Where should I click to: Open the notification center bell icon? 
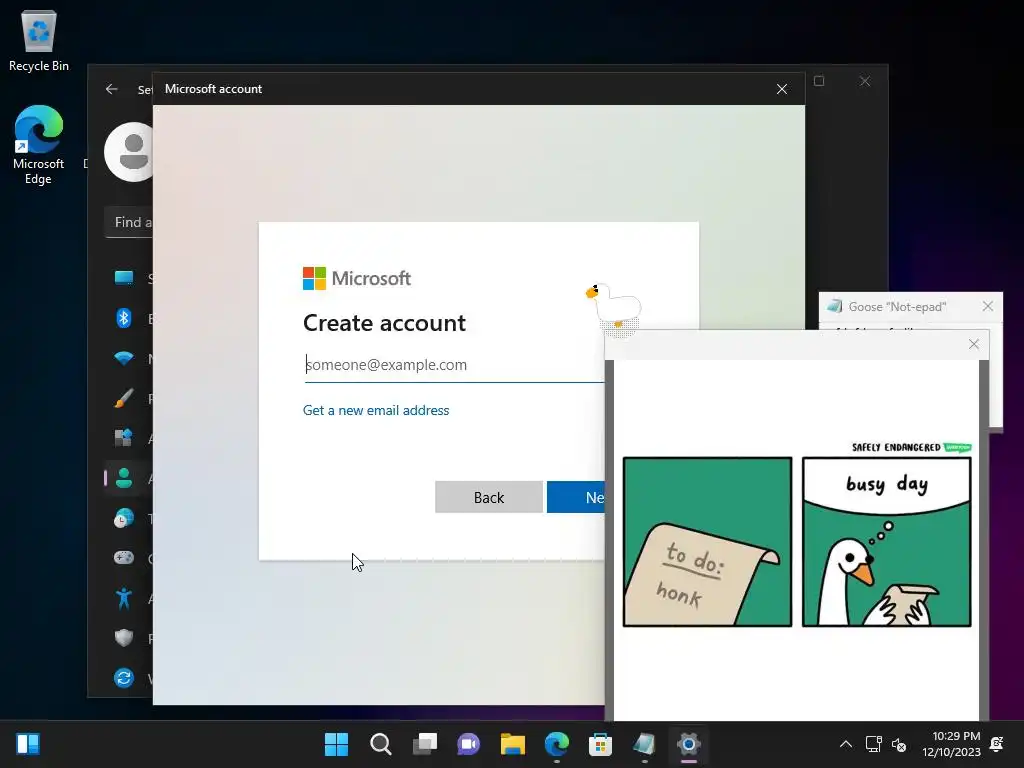(x=997, y=744)
